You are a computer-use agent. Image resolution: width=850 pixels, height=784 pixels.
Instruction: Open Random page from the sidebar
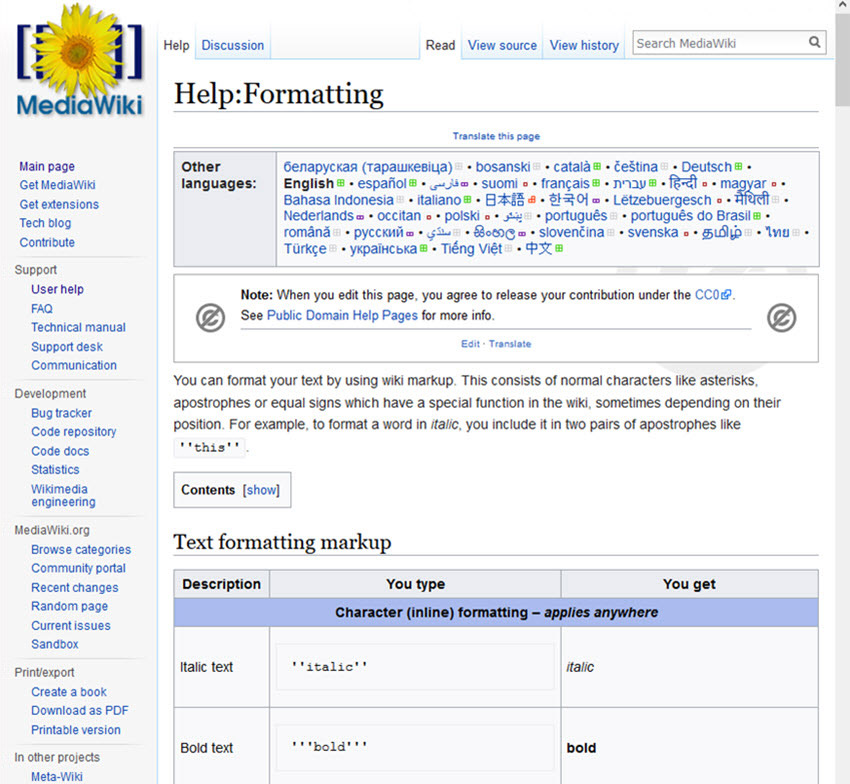click(x=69, y=606)
